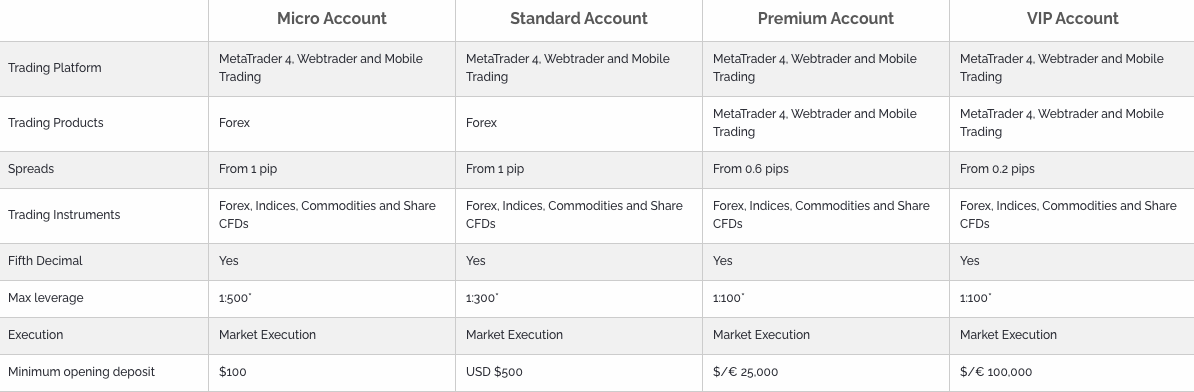This screenshot has height=392, width=1194.
Task: Click the Minimum opening deposit label
Action: [81, 371]
